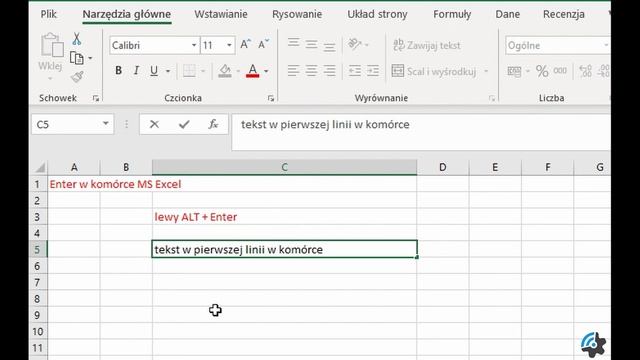Align text to middle of cell
Image resolution: width=640 pixels, height=360 pixels.
coord(311,44)
